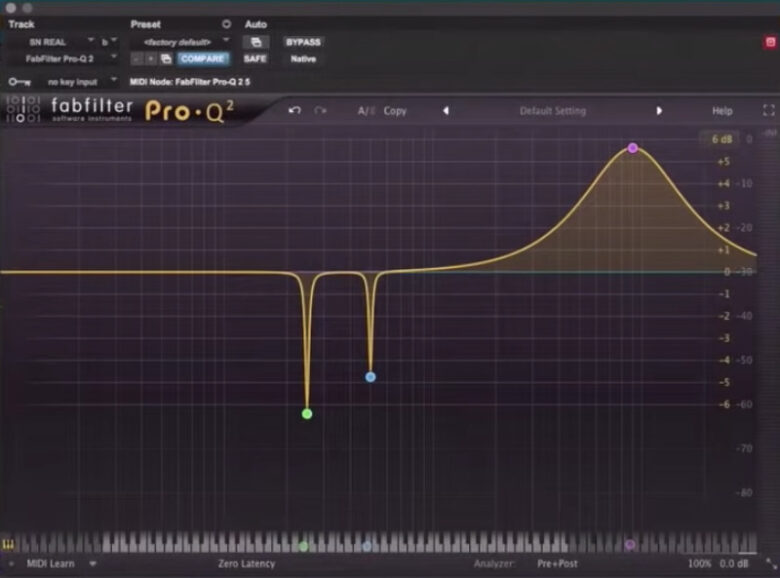The width and height of the screenshot is (780, 578).
Task: Click the preset circular librarian icon
Action: click(226, 24)
